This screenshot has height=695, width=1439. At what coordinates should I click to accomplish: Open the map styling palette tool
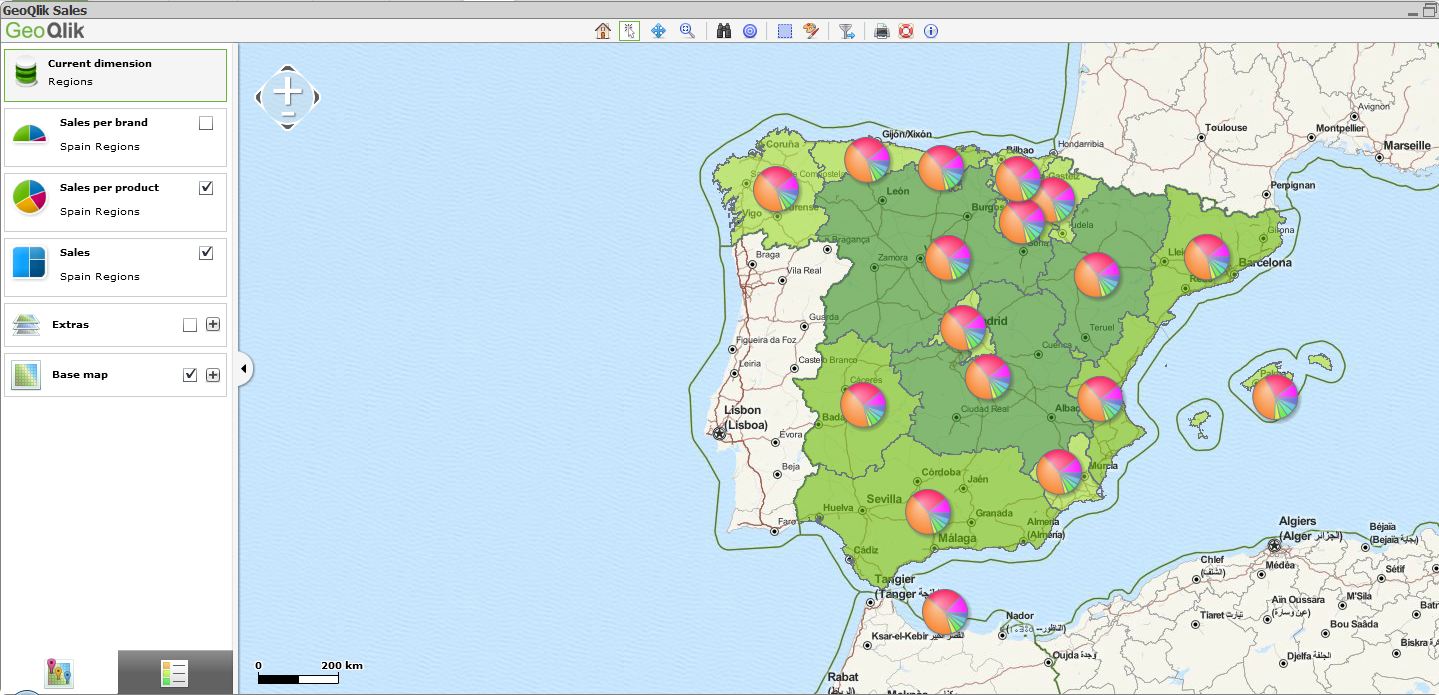pyautogui.click(x=812, y=31)
